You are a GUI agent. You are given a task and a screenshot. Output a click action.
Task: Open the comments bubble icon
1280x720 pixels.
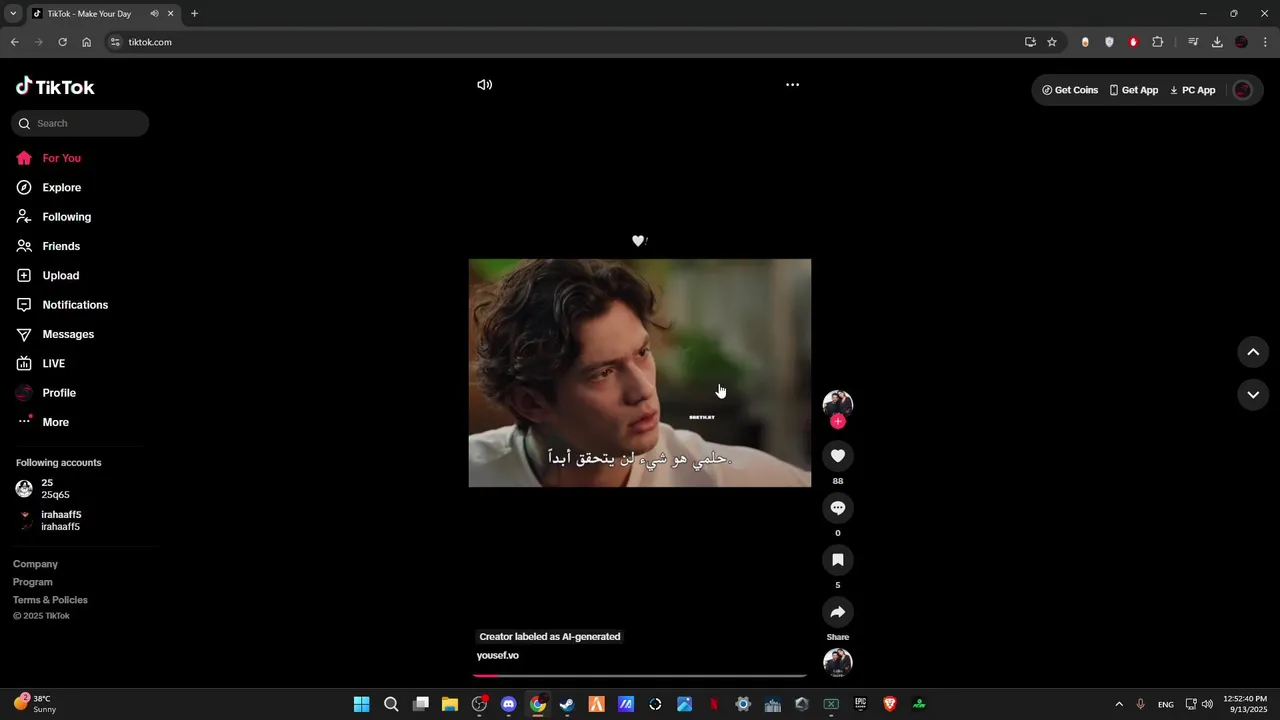pos(838,508)
